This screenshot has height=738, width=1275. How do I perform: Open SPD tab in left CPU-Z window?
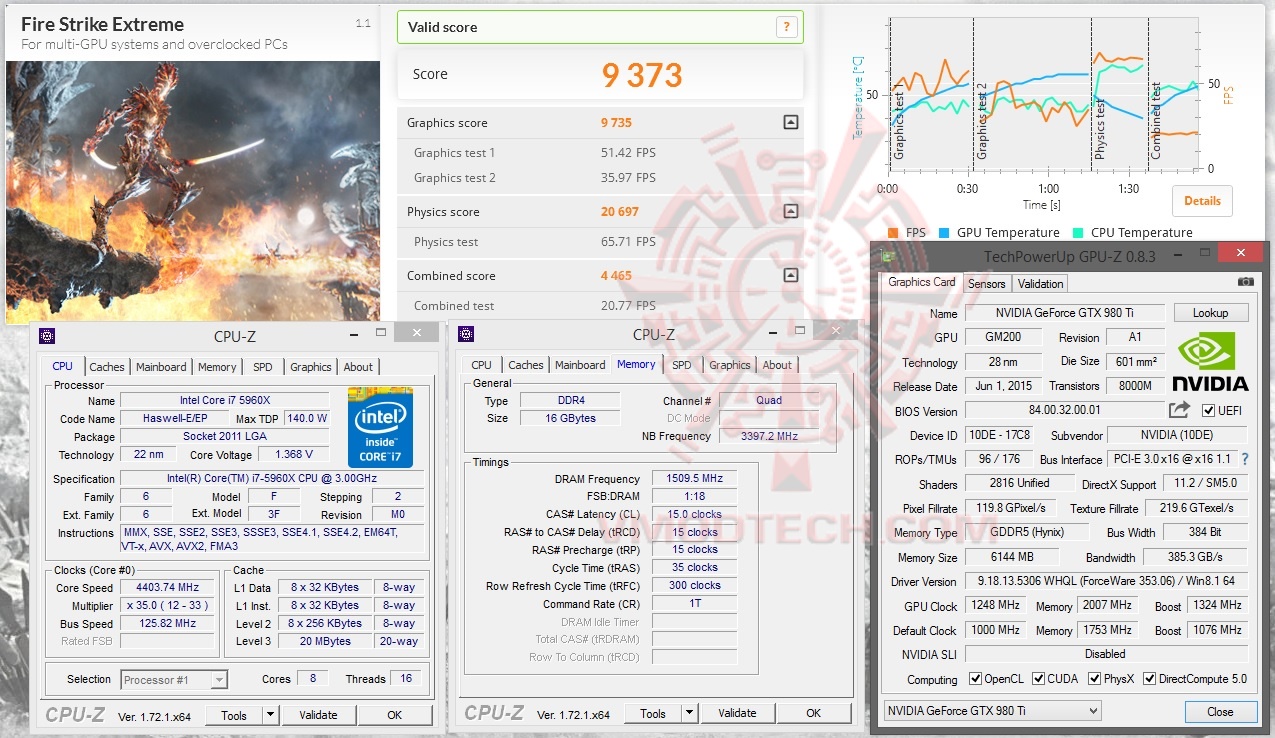point(262,367)
